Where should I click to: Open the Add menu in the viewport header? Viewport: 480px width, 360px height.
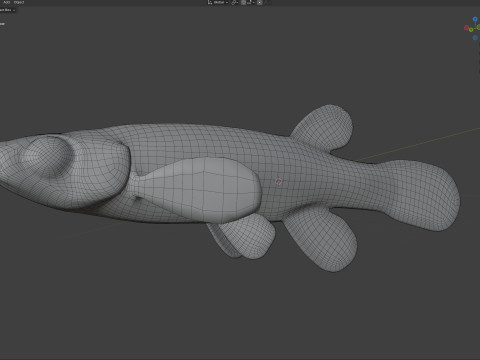pyautogui.click(x=6, y=2)
